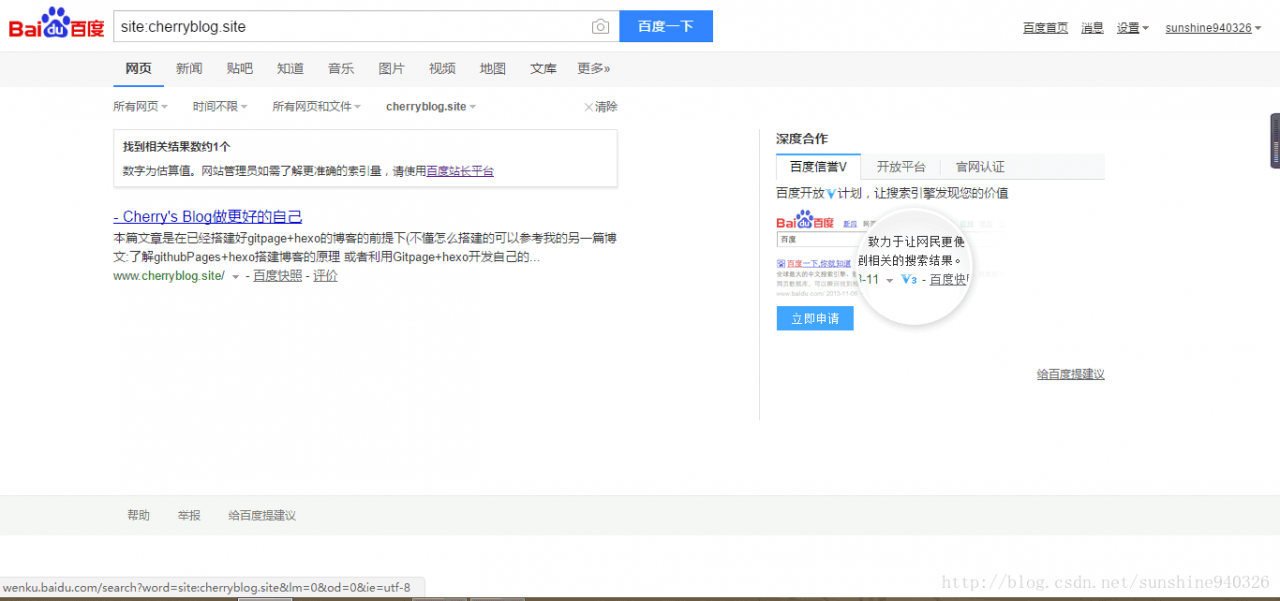Switch to the 知道 tab
This screenshot has height=601, width=1280.
tap(291, 69)
